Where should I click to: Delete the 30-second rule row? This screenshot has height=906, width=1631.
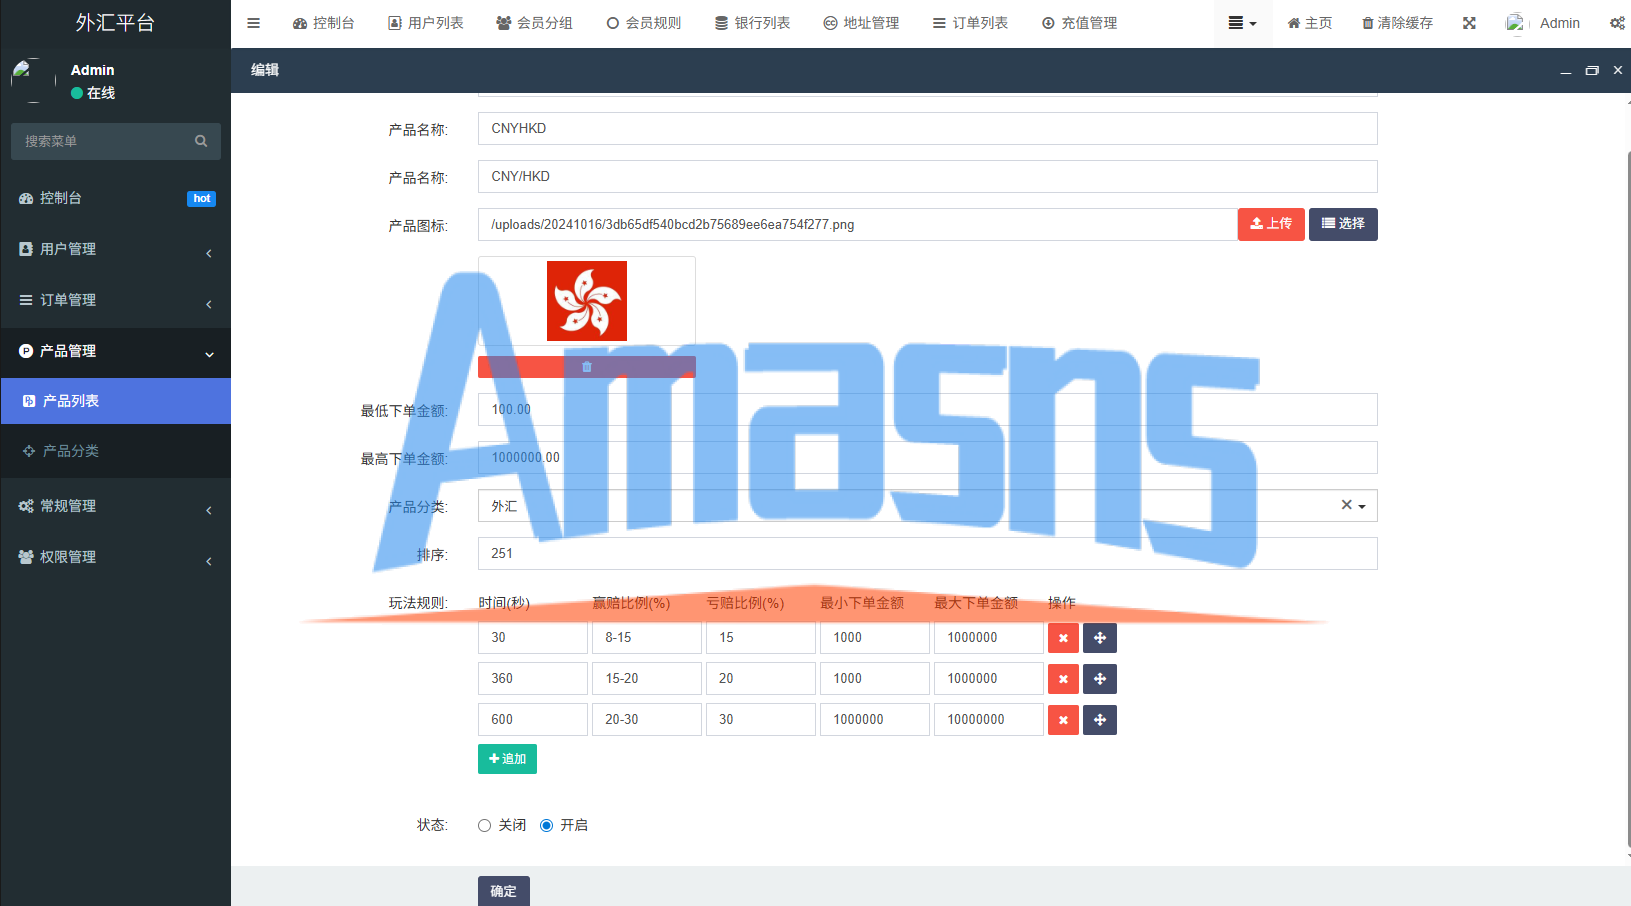[x=1063, y=638]
